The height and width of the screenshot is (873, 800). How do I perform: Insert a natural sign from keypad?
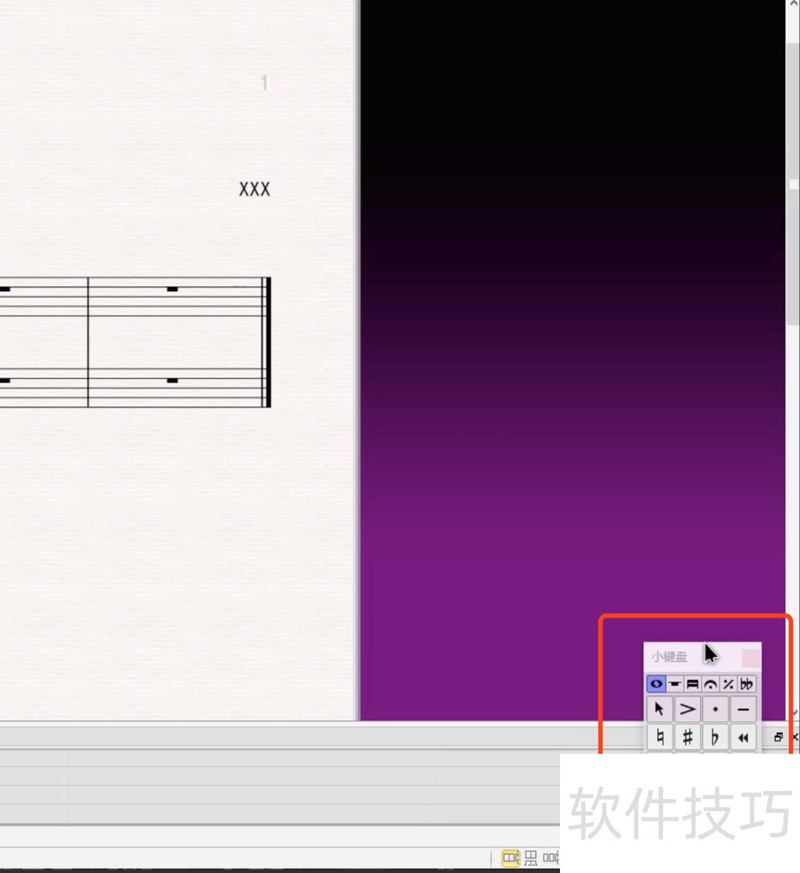(660, 738)
